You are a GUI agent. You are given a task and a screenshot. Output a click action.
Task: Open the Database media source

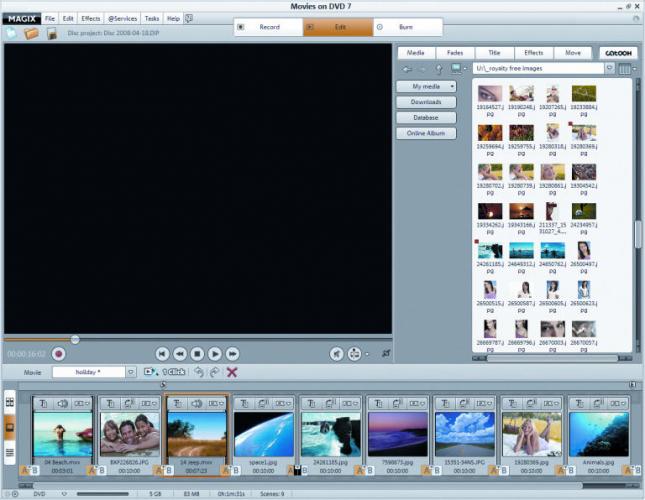[426, 118]
